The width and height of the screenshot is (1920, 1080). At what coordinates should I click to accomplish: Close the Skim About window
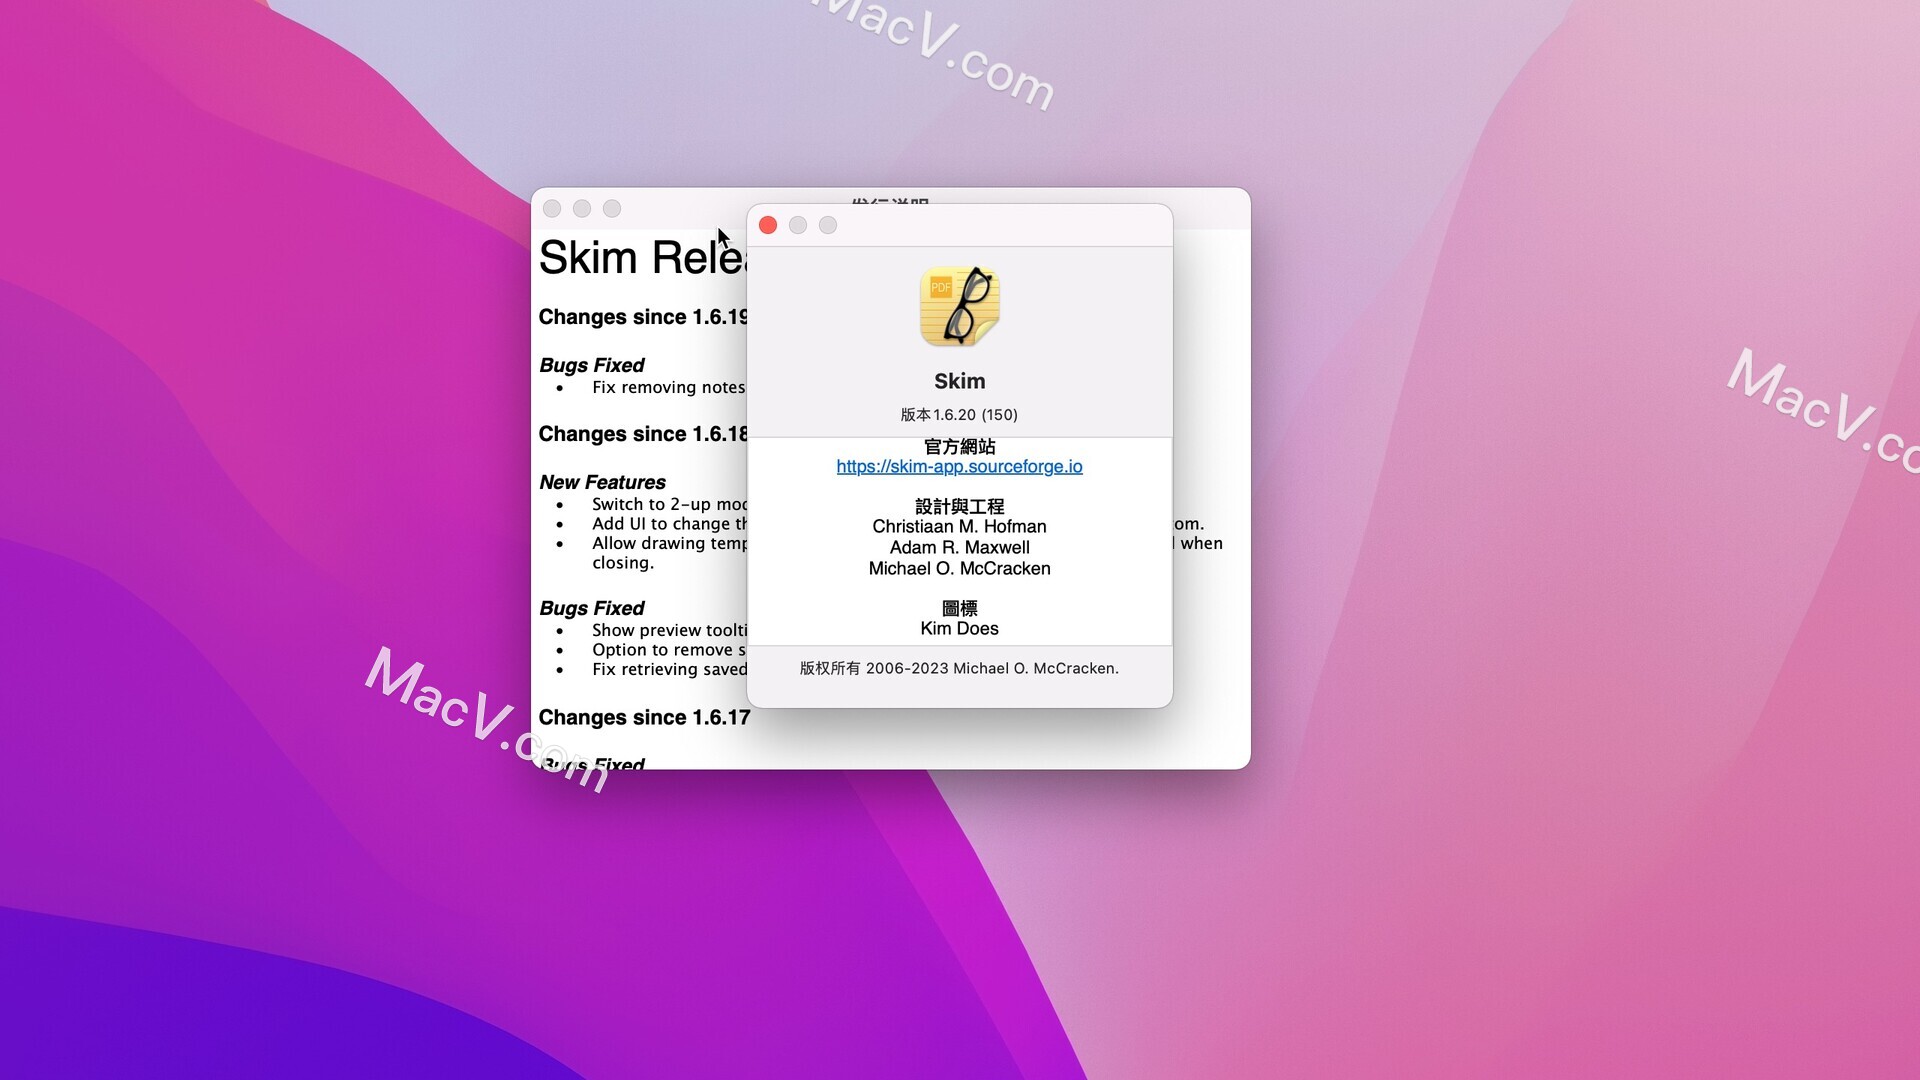(x=768, y=225)
